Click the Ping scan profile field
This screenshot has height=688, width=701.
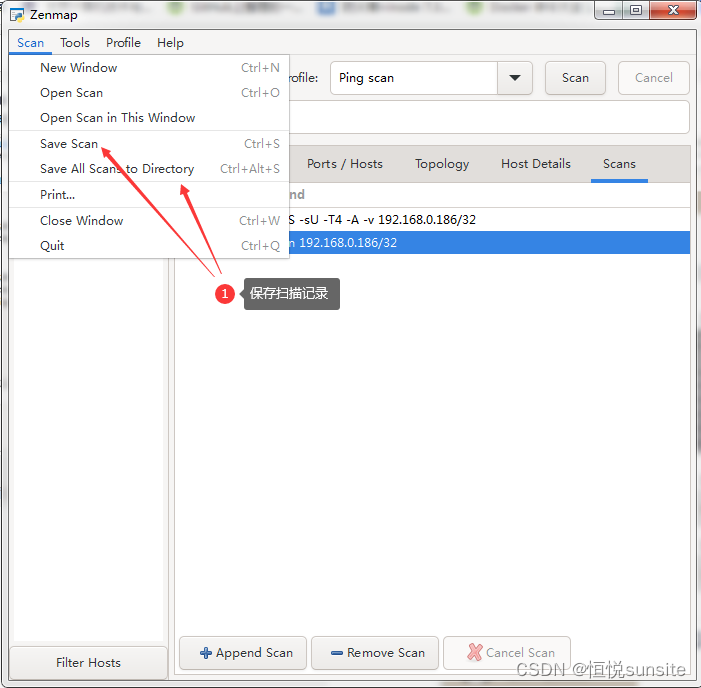pyautogui.click(x=414, y=78)
